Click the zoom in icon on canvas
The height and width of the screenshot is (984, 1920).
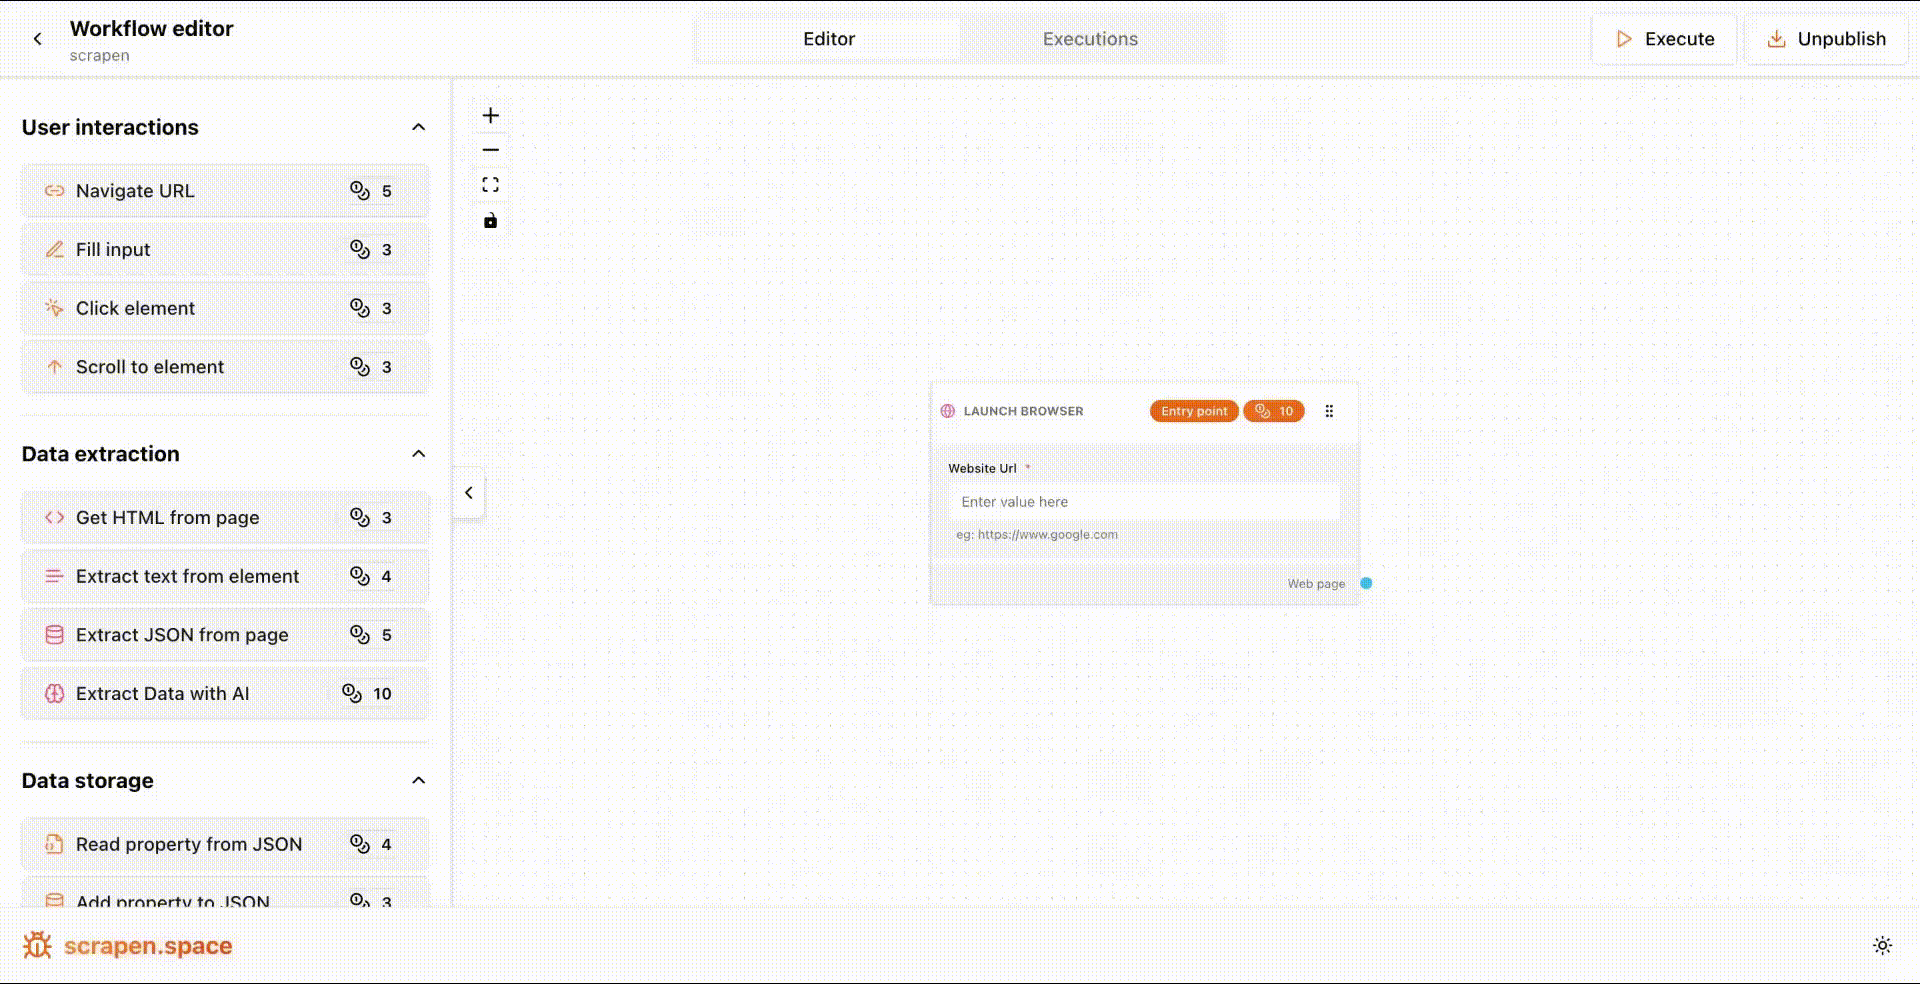490,114
